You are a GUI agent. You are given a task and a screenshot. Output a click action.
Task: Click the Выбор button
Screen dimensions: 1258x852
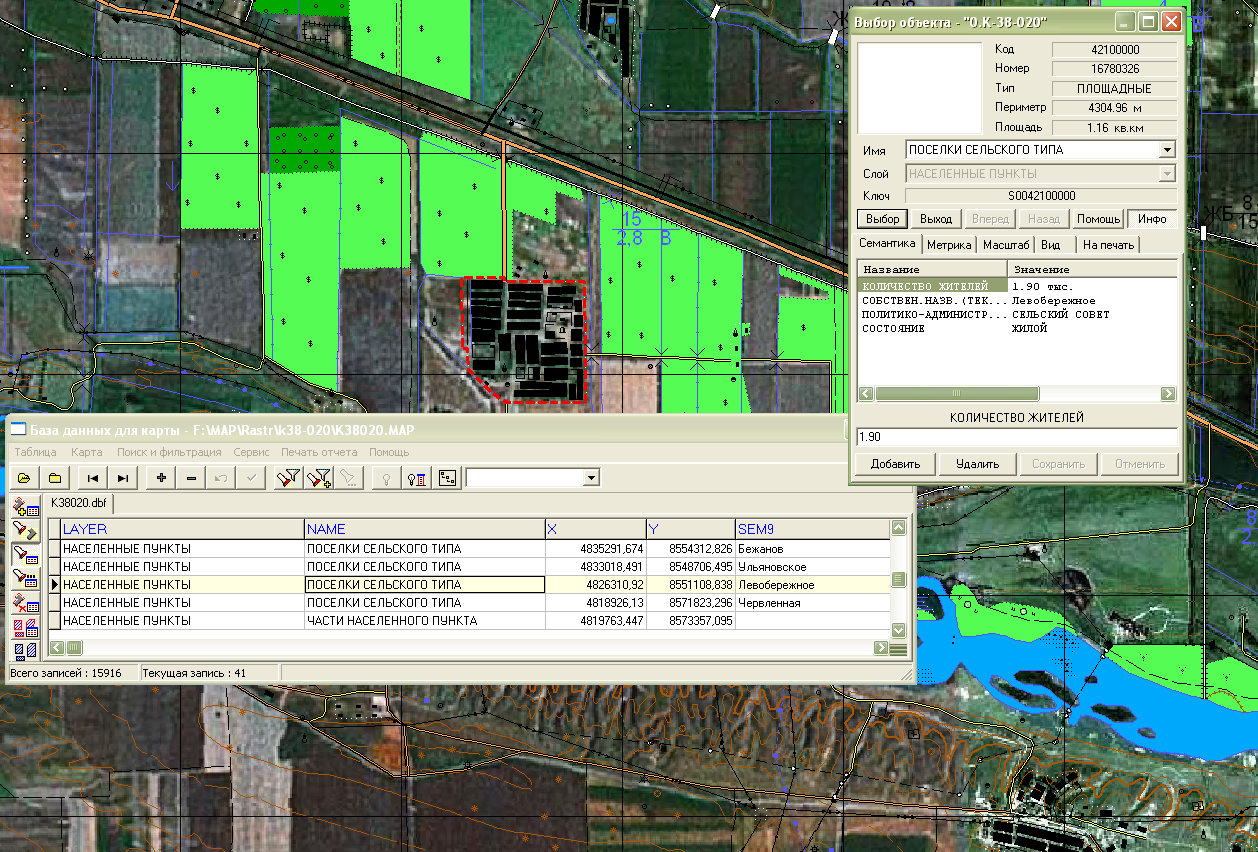click(x=882, y=219)
